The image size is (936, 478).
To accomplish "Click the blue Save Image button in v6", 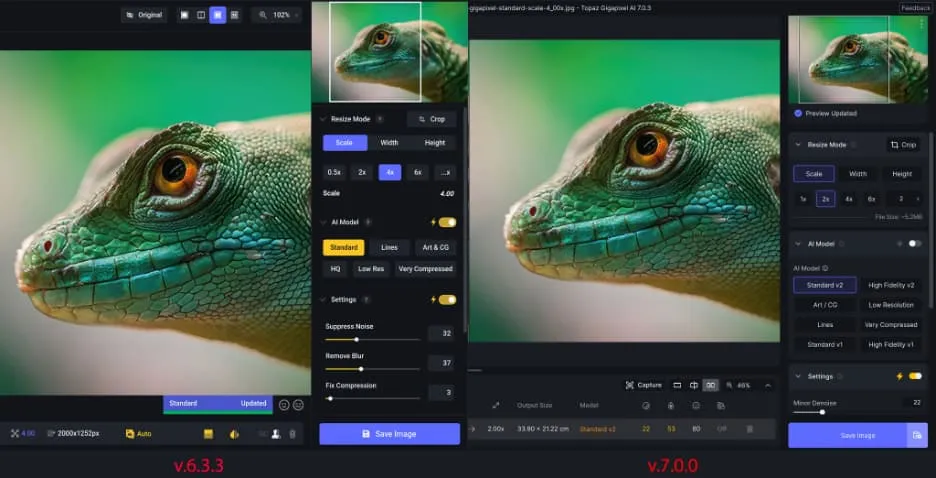I will tap(389, 433).
